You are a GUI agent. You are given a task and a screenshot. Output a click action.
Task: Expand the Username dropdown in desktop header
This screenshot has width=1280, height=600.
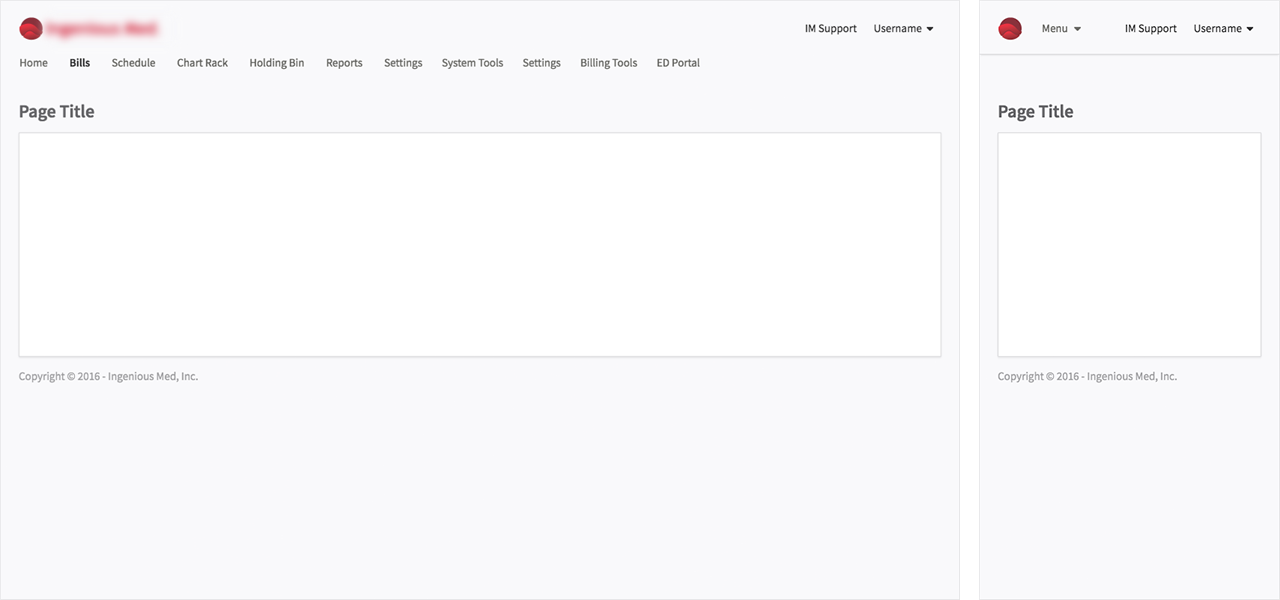tap(902, 28)
